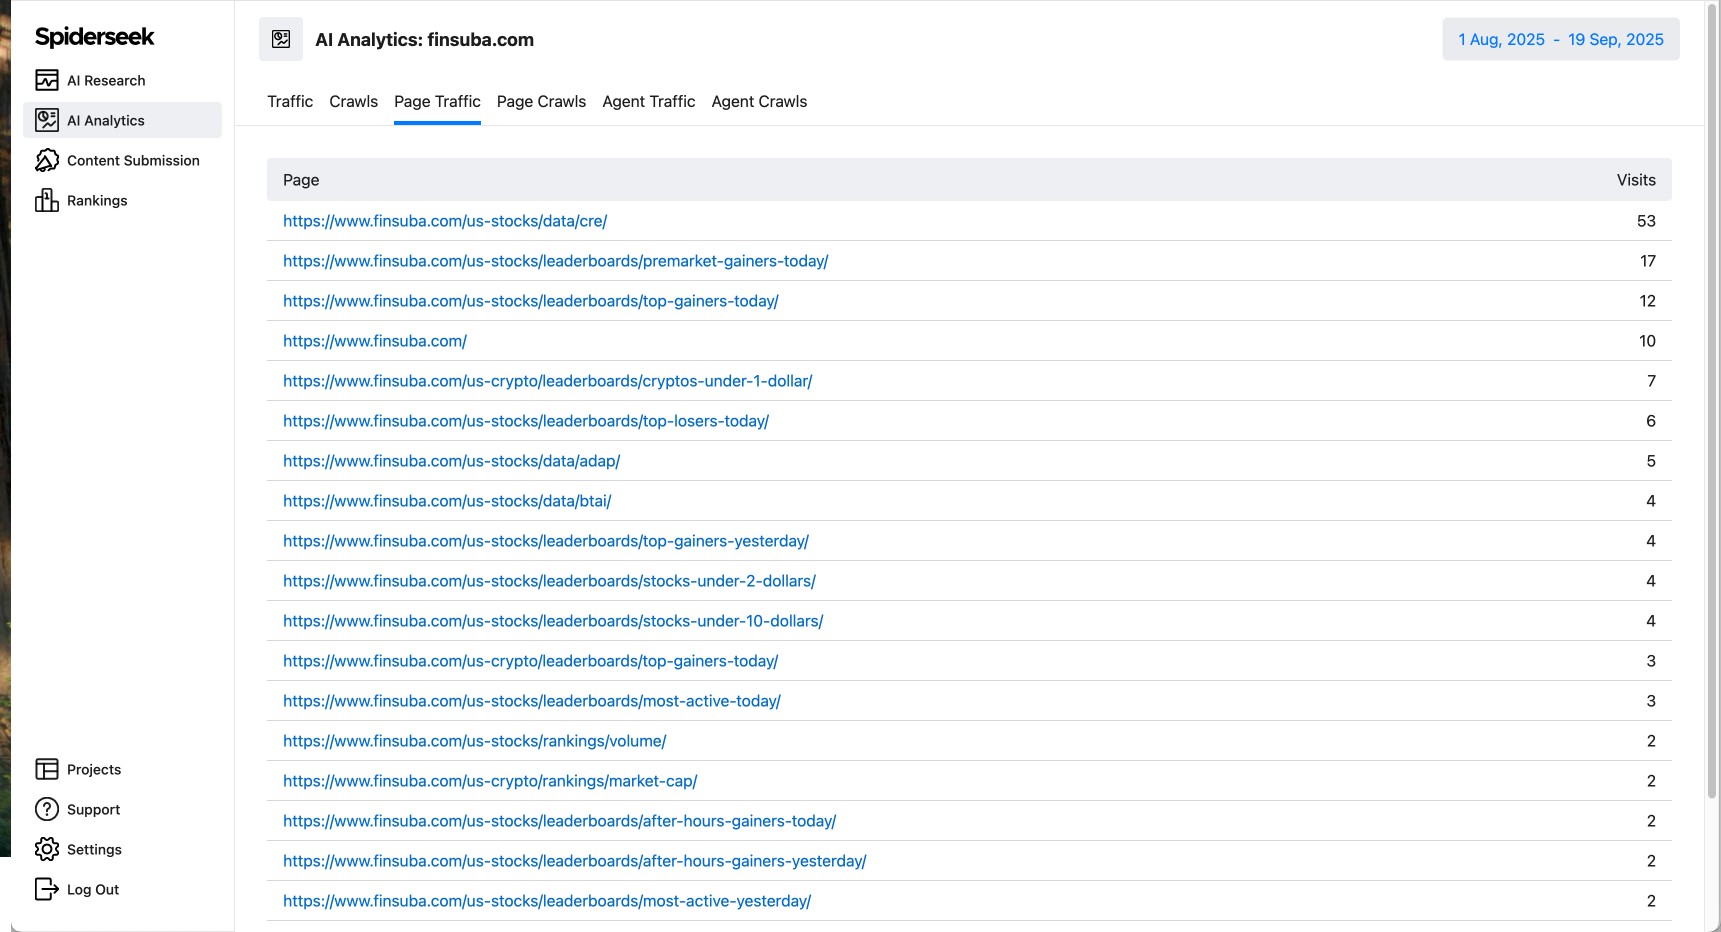Viewport: 1721px width, 932px height.
Task: Open the us-stocks/data/adap/ link
Action: click(x=452, y=461)
